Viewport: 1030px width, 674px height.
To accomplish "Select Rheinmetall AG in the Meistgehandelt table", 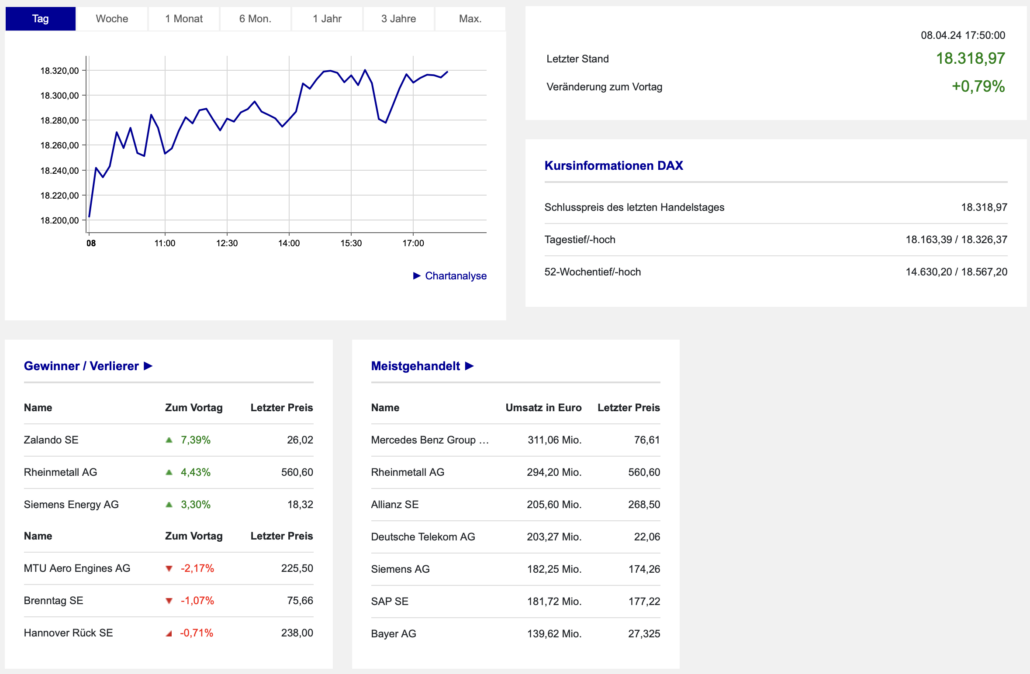I will tap(407, 472).
